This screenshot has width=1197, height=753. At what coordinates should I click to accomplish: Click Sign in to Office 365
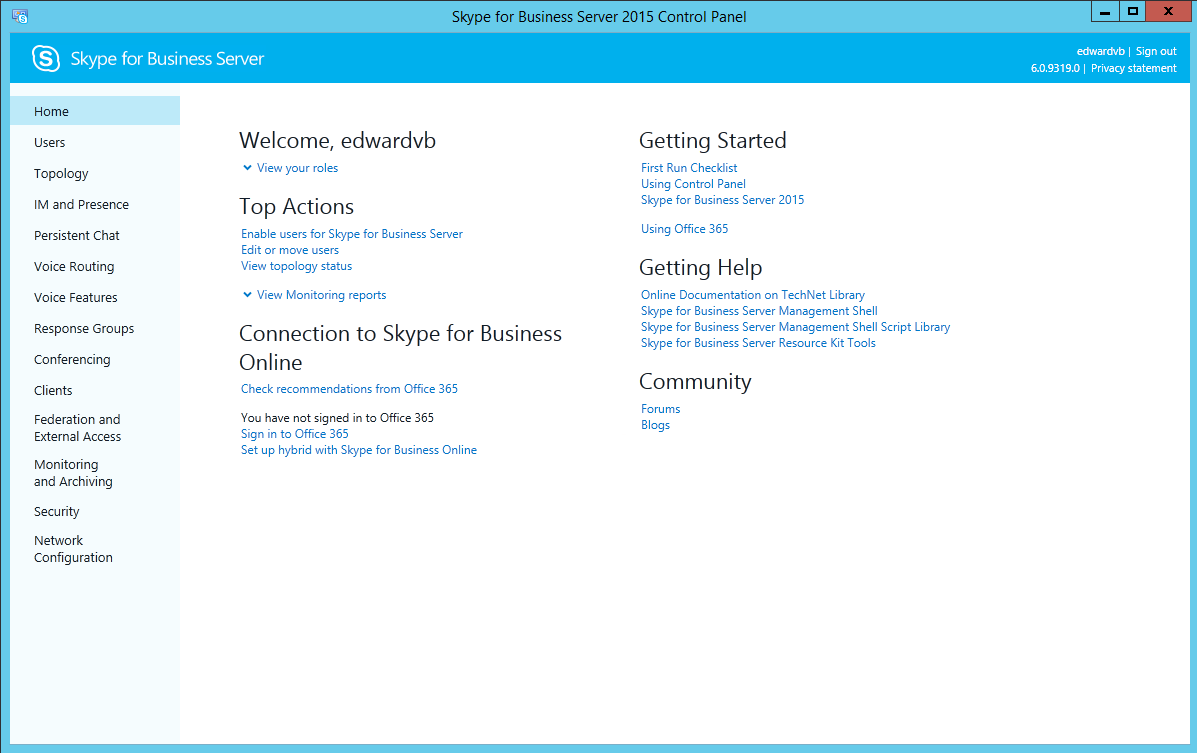coord(295,434)
